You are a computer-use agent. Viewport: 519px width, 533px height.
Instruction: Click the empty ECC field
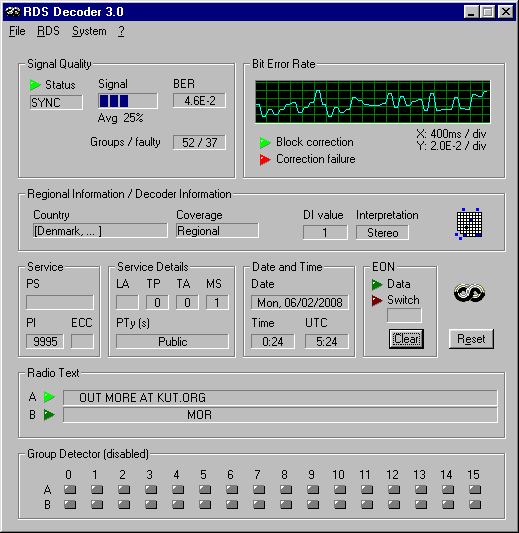82,341
